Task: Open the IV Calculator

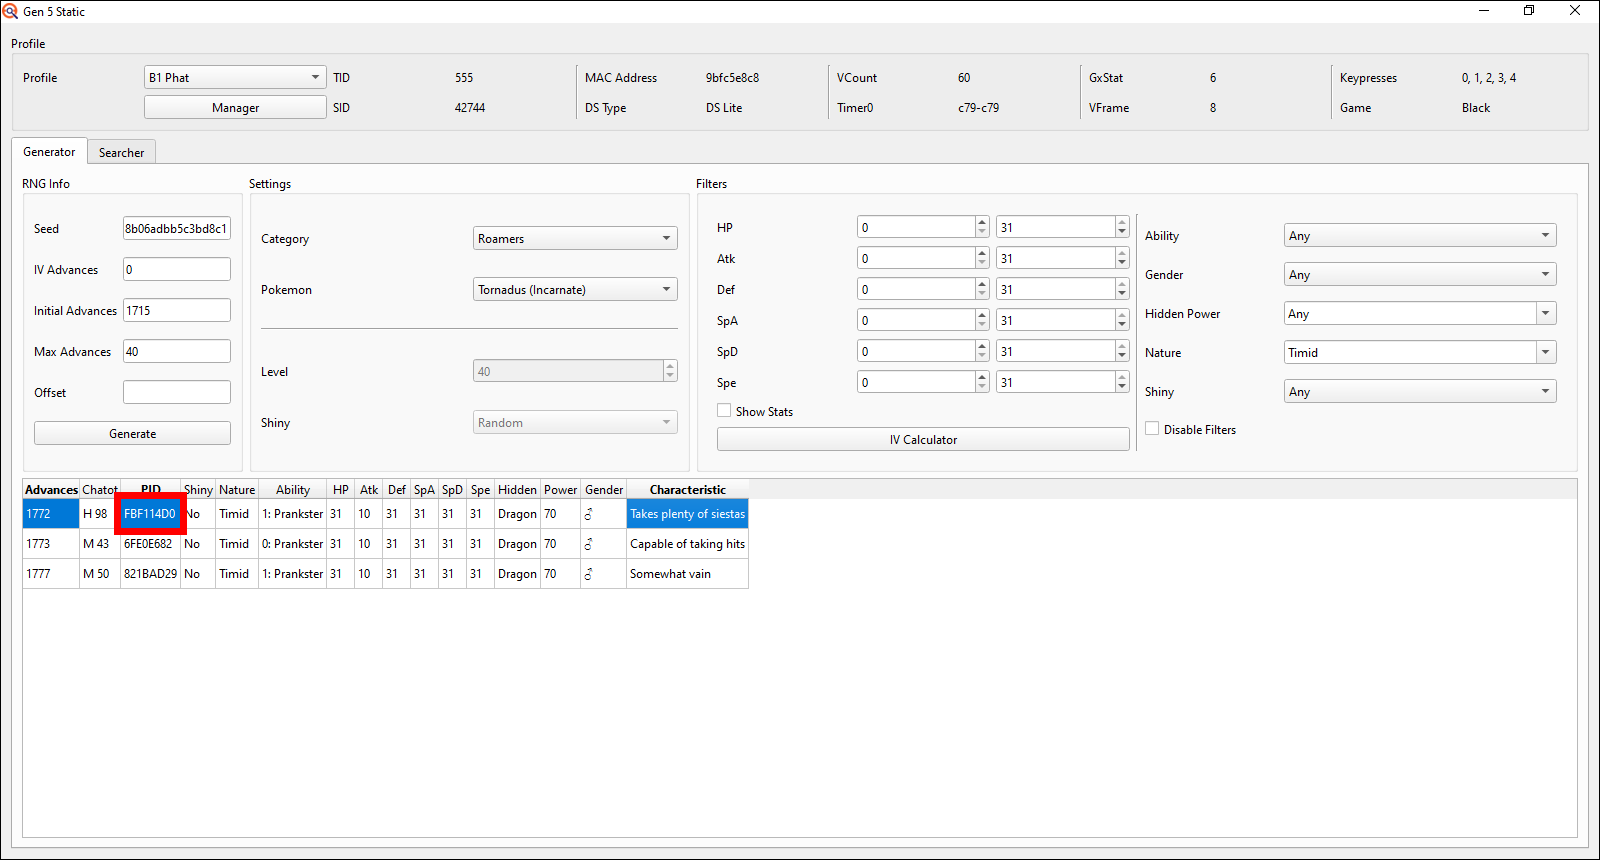Action: (x=923, y=439)
